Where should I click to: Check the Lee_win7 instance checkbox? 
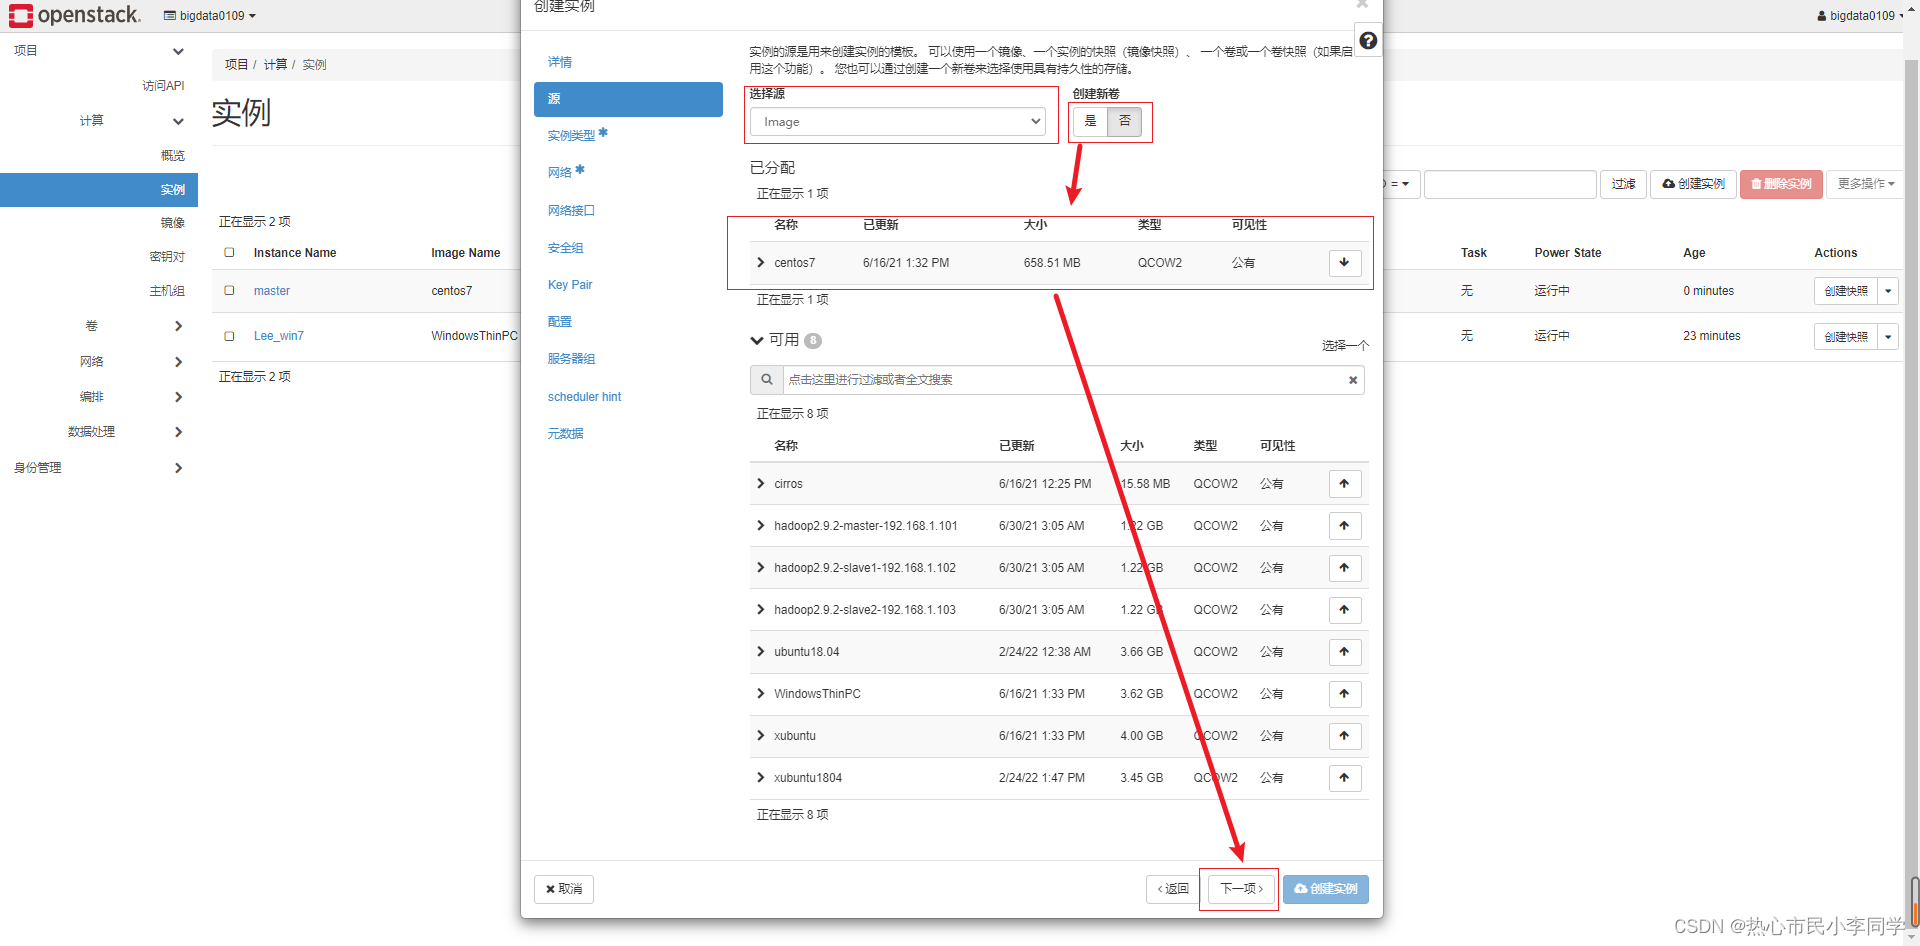(x=229, y=336)
